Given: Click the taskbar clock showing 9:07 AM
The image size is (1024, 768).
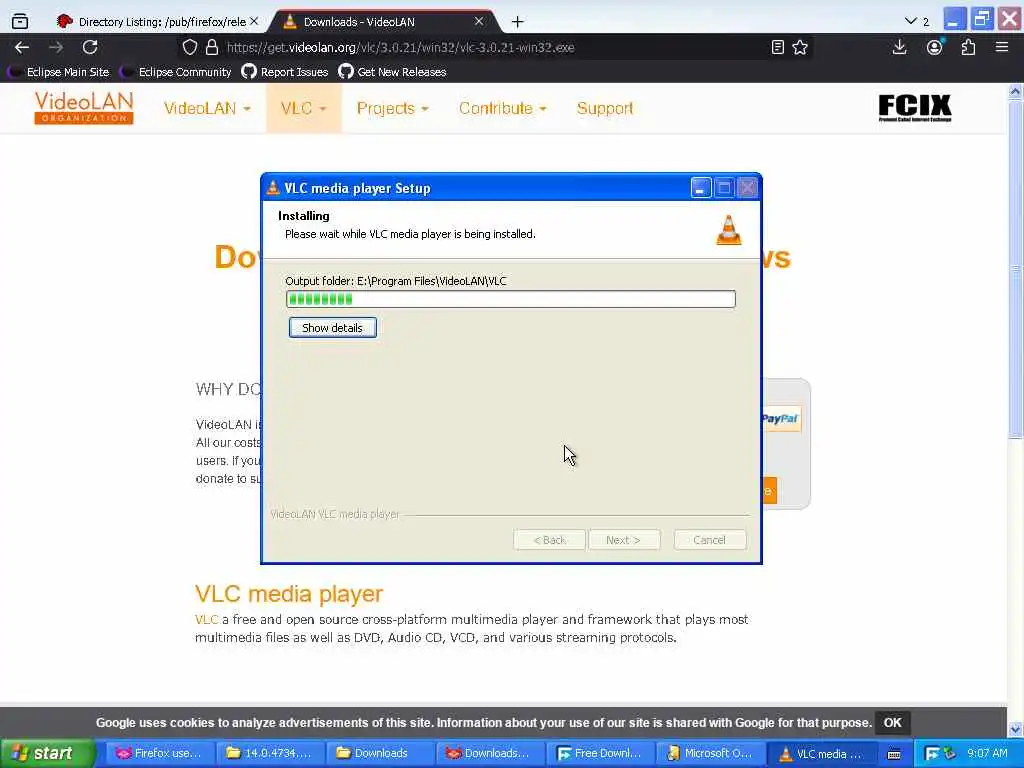Looking at the screenshot, I should coord(987,753).
